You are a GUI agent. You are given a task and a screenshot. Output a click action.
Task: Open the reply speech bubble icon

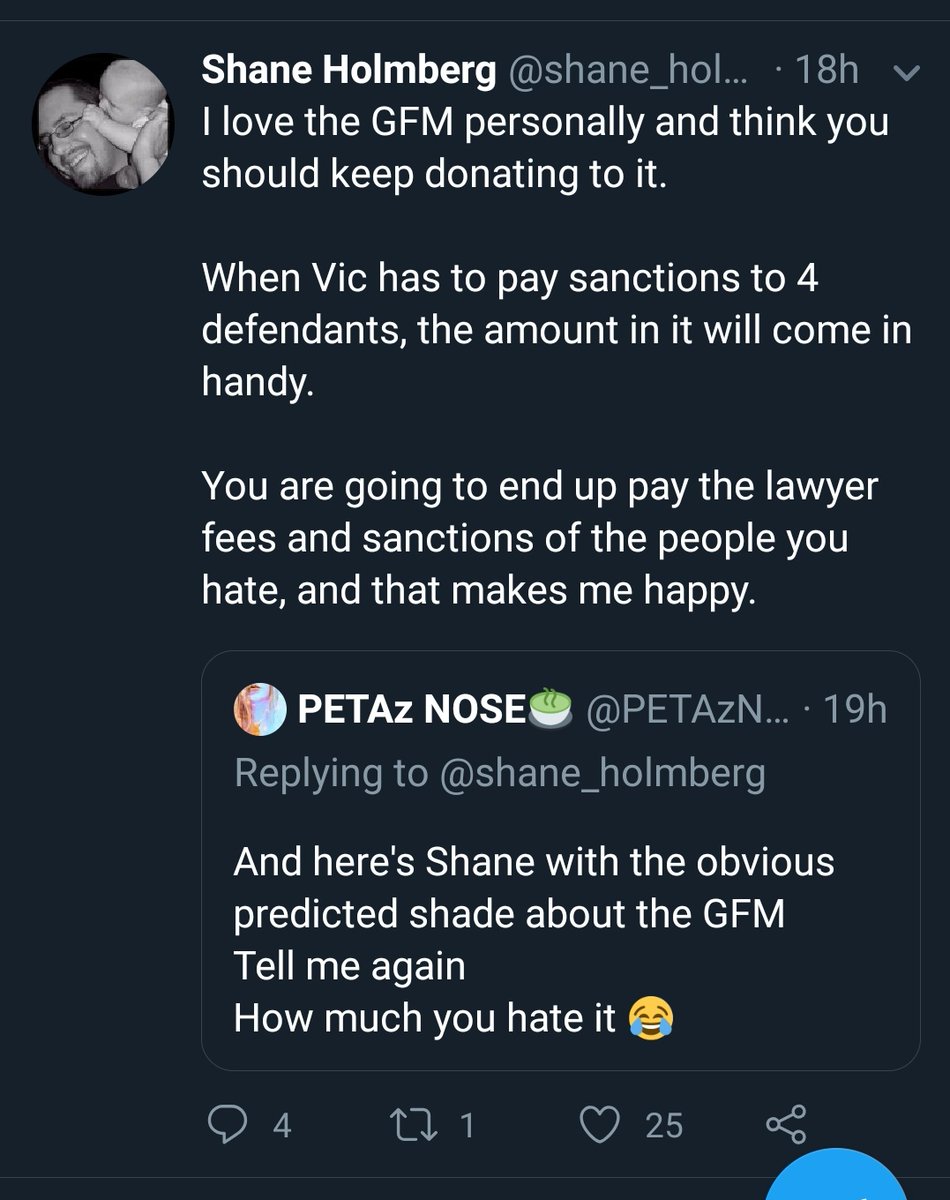pos(231,1125)
